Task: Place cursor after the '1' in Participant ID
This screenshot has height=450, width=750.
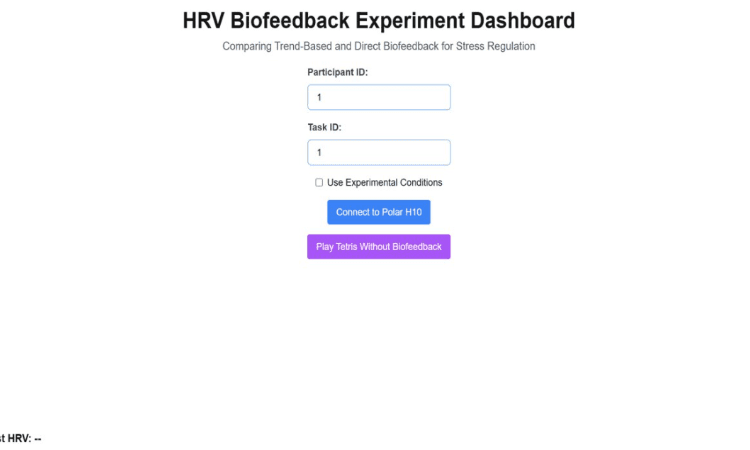Action: [323, 97]
